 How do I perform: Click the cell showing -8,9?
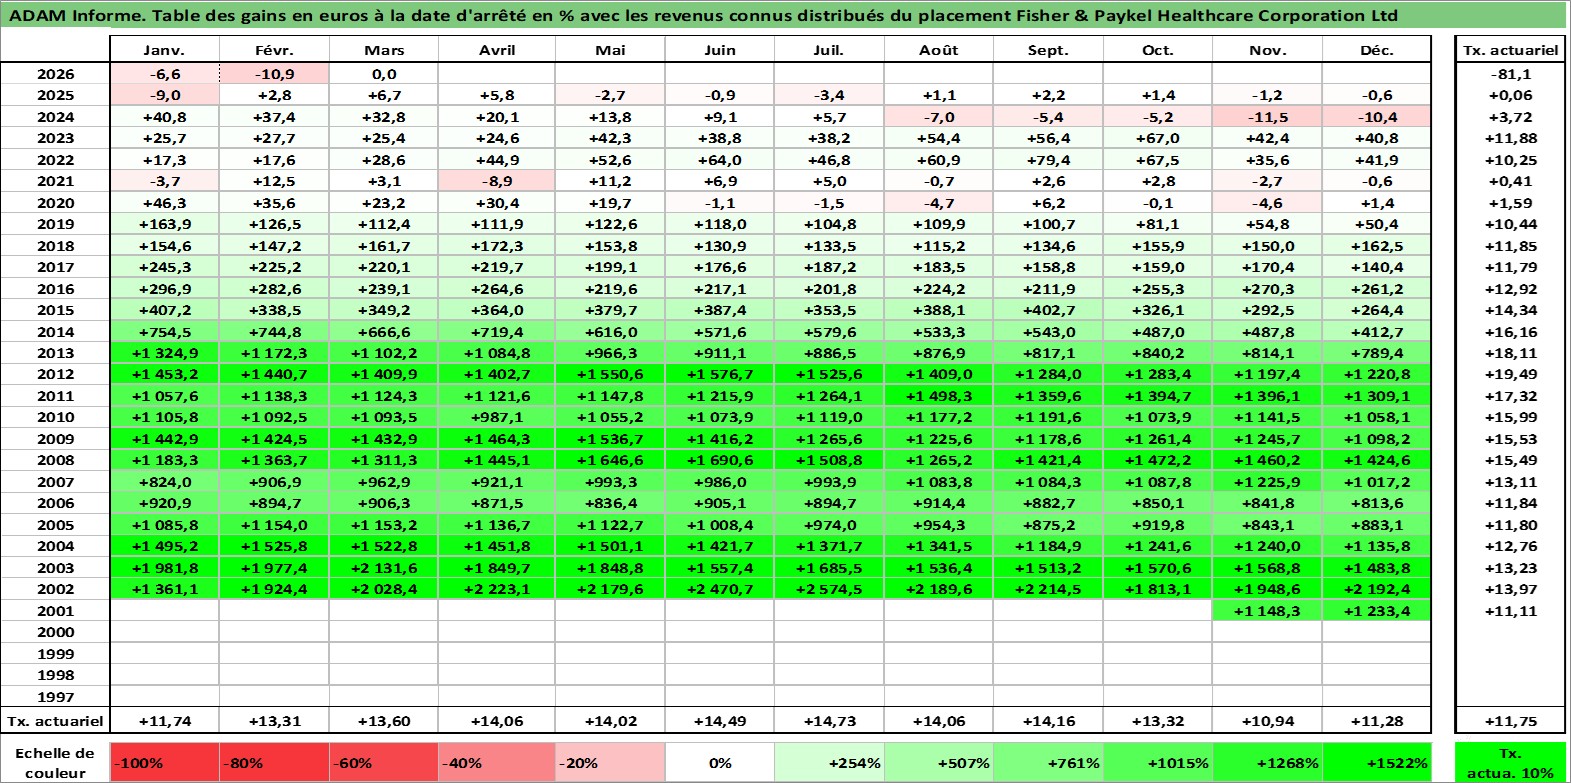point(496,181)
